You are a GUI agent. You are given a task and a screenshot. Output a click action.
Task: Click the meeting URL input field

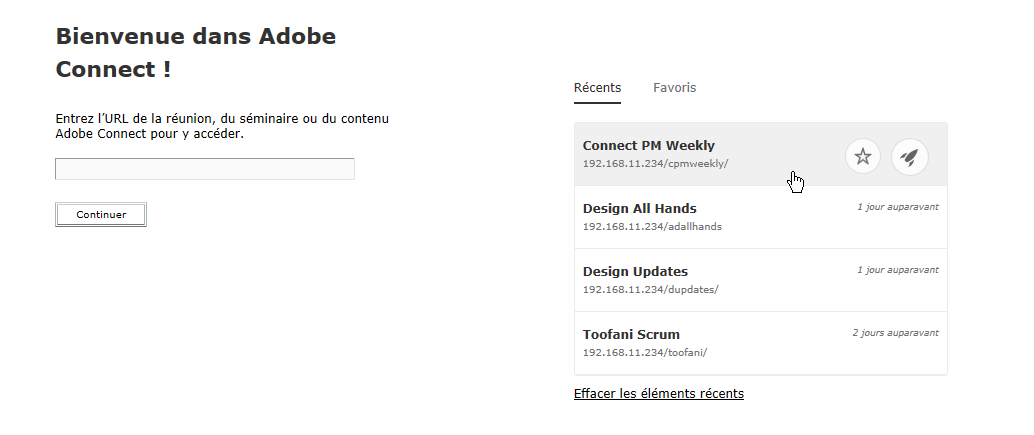tap(205, 169)
